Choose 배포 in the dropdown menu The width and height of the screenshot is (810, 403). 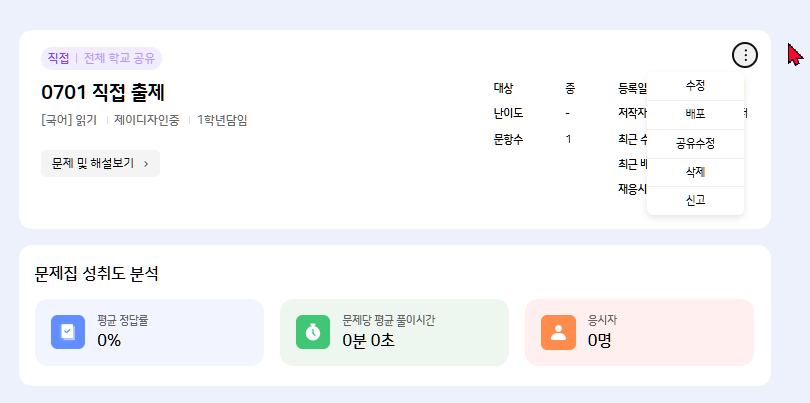coord(695,114)
